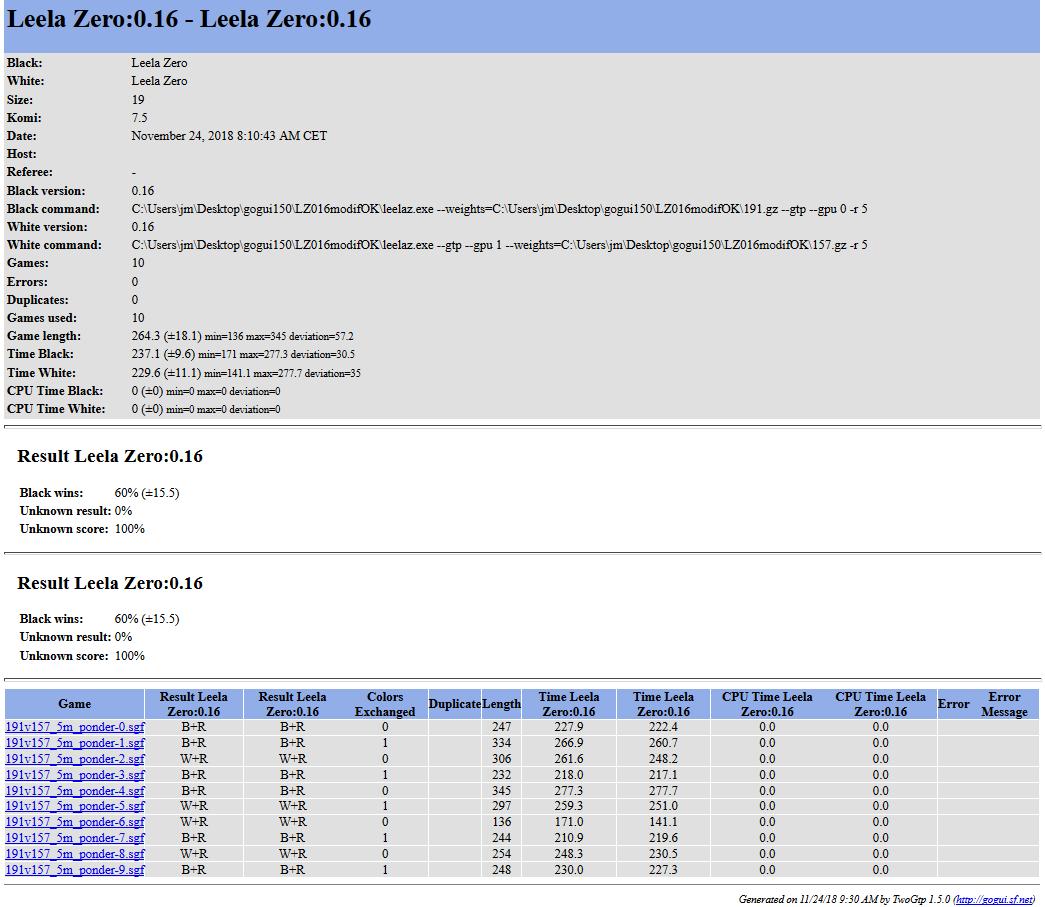Click the Komi value '7.5'

click(x=139, y=118)
